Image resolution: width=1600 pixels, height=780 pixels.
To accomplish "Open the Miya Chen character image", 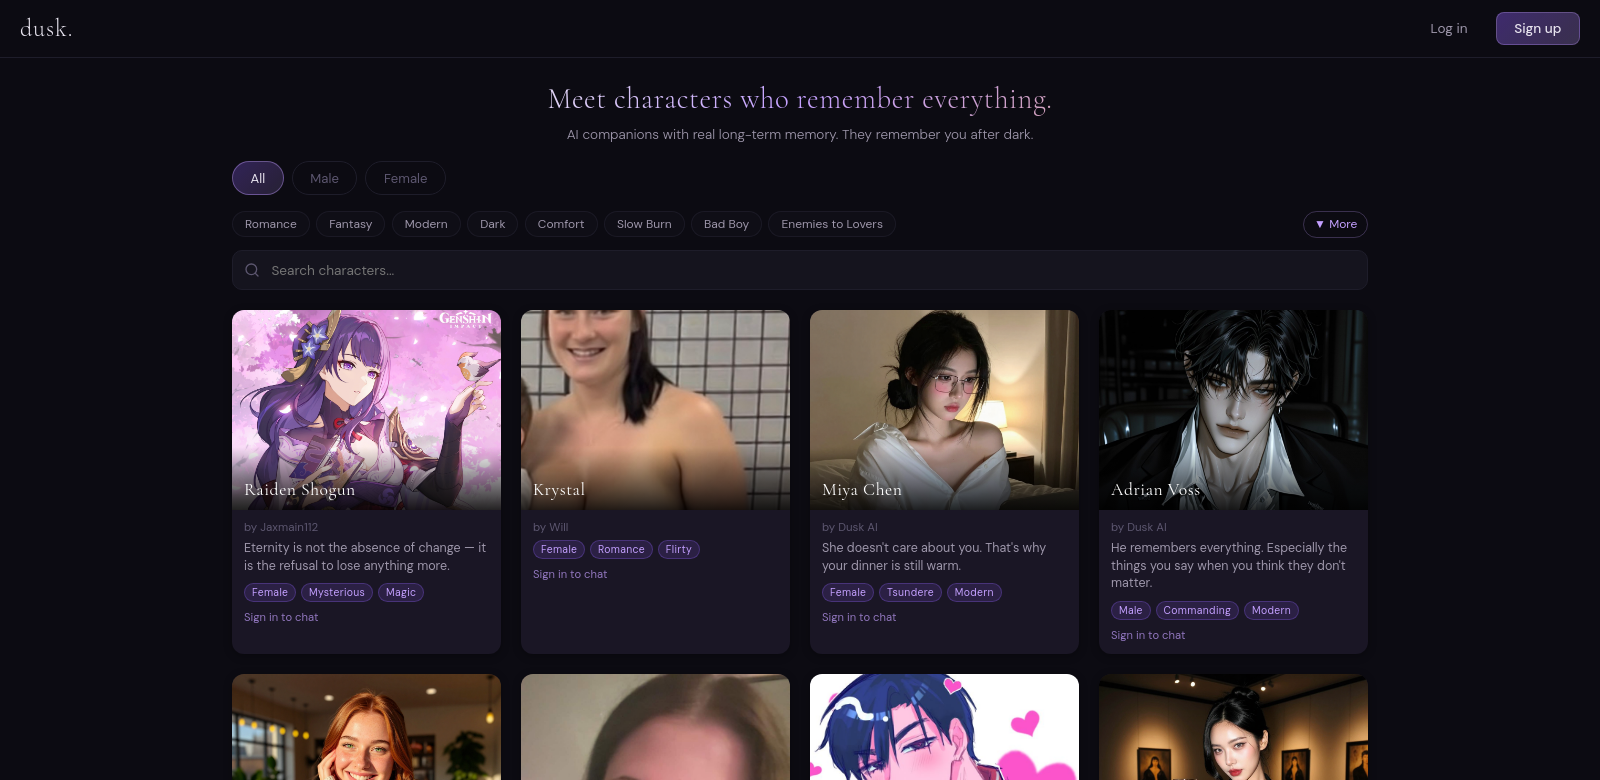I will [944, 410].
